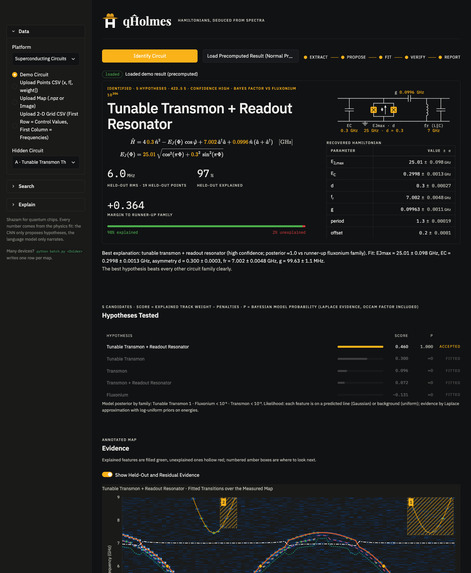
Task: Open the Load Precomputed Result dropdown
Action: pyautogui.click(x=250, y=56)
